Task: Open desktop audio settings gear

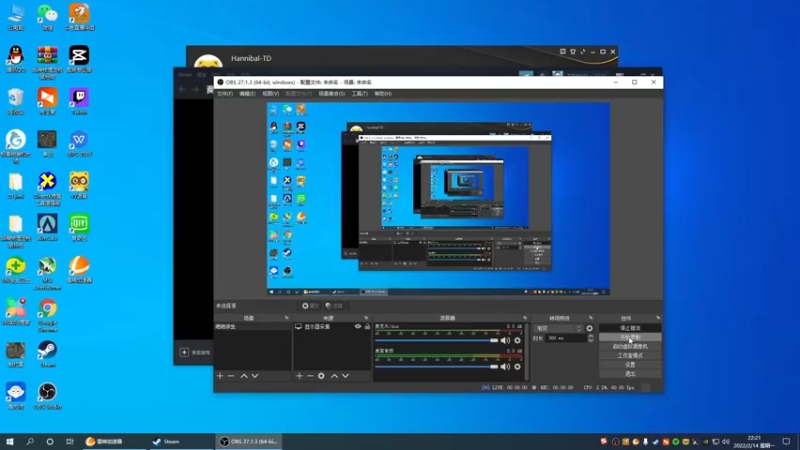Action: tap(517, 366)
